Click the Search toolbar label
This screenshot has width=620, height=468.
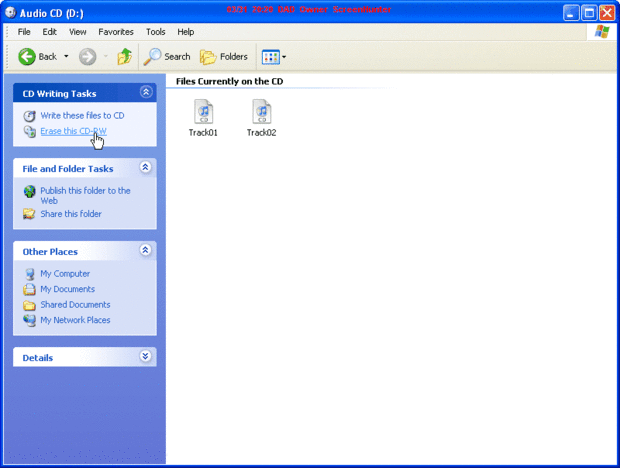[177, 57]
